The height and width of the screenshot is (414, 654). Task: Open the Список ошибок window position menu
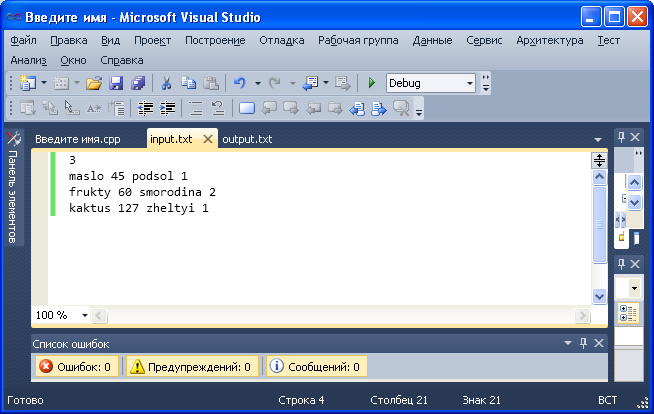(x=568, y=343)
